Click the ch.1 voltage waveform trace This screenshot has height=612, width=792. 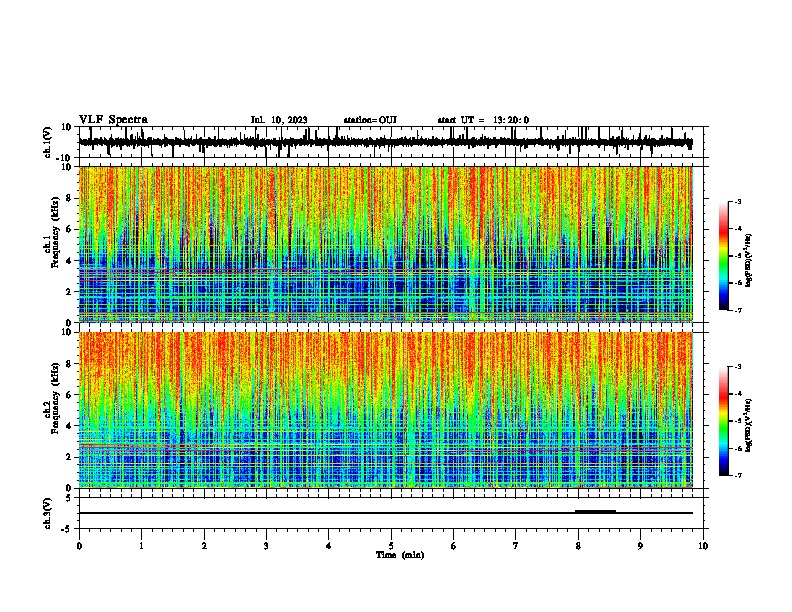[385, 142]
